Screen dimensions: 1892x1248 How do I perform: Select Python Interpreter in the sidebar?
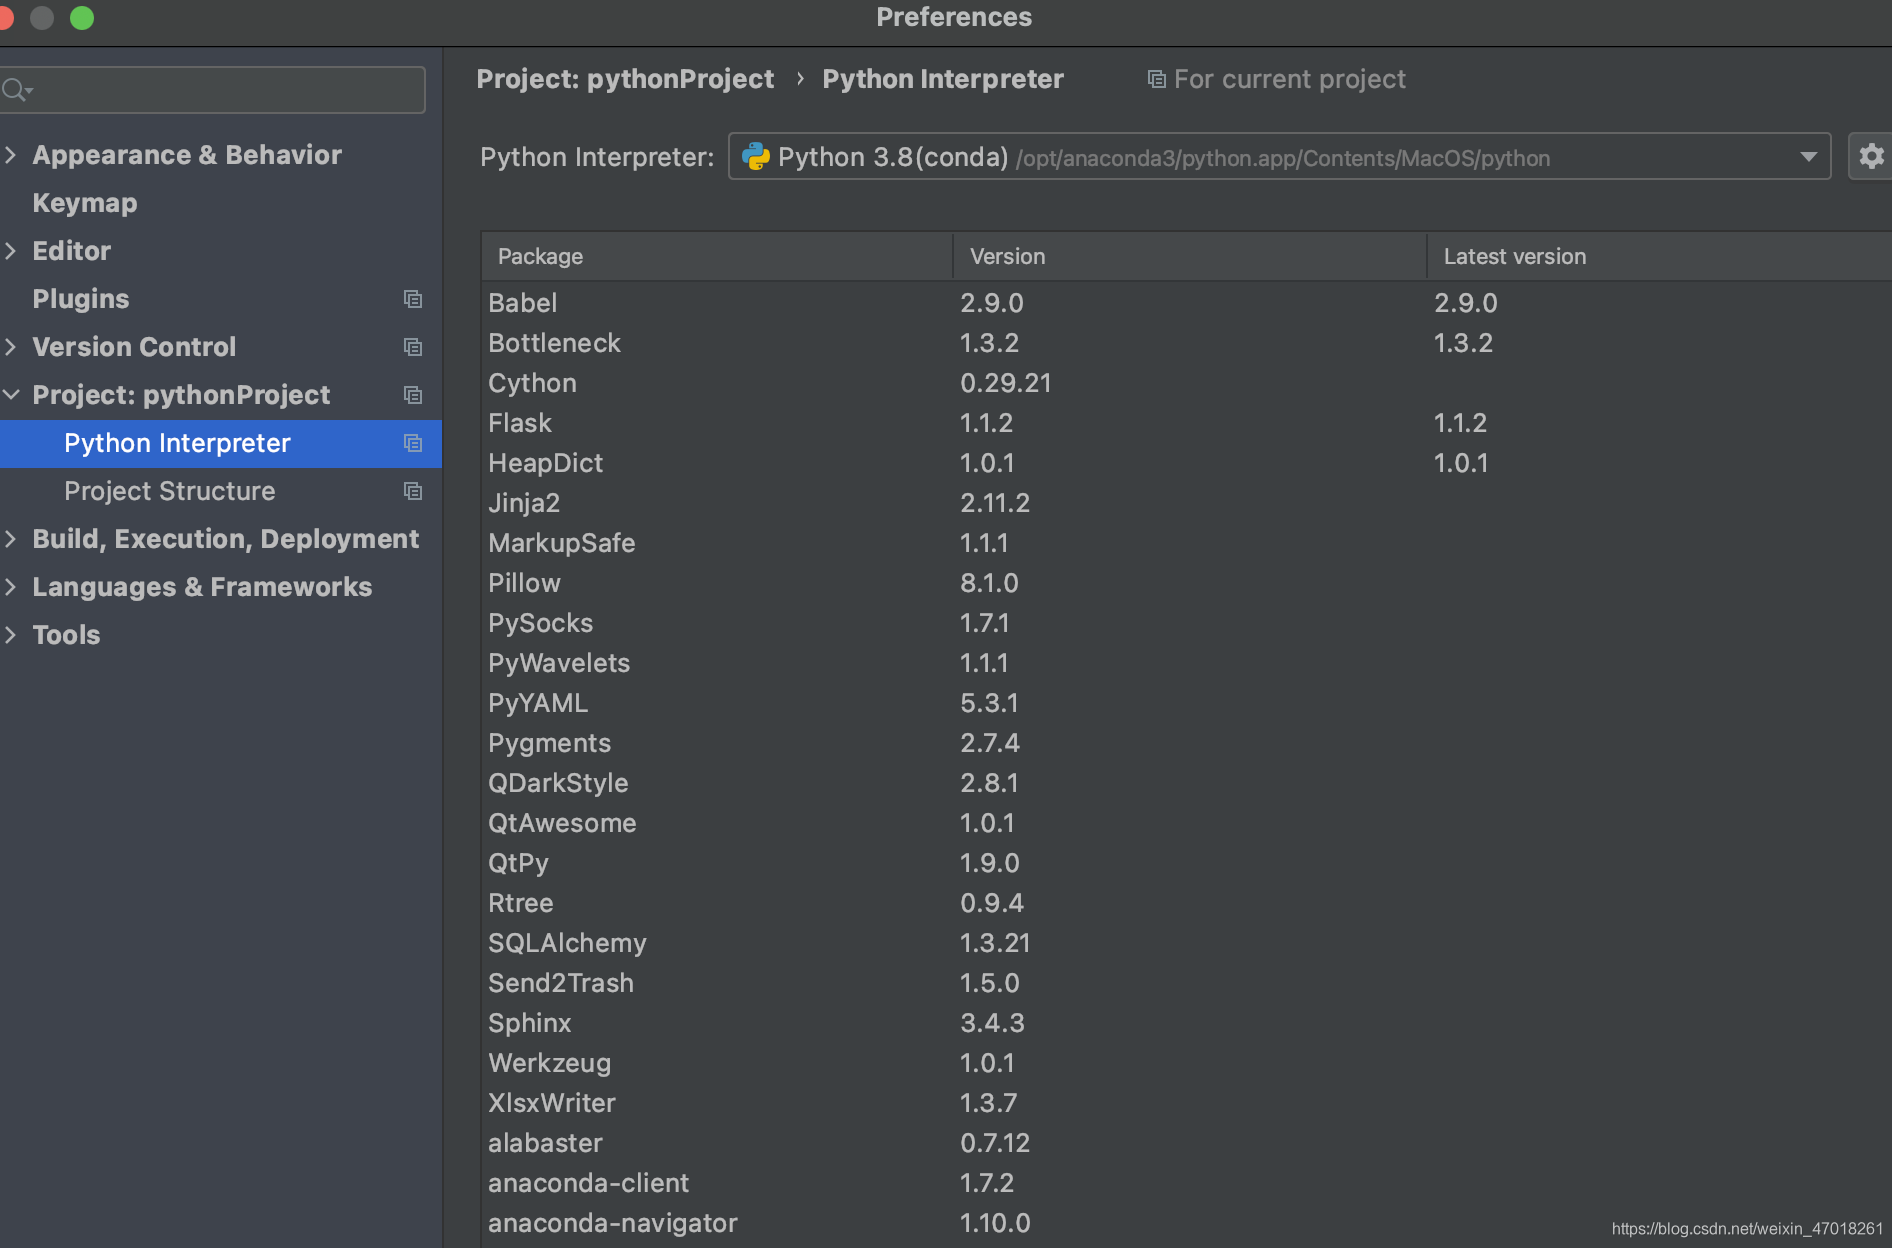point(220,443)
